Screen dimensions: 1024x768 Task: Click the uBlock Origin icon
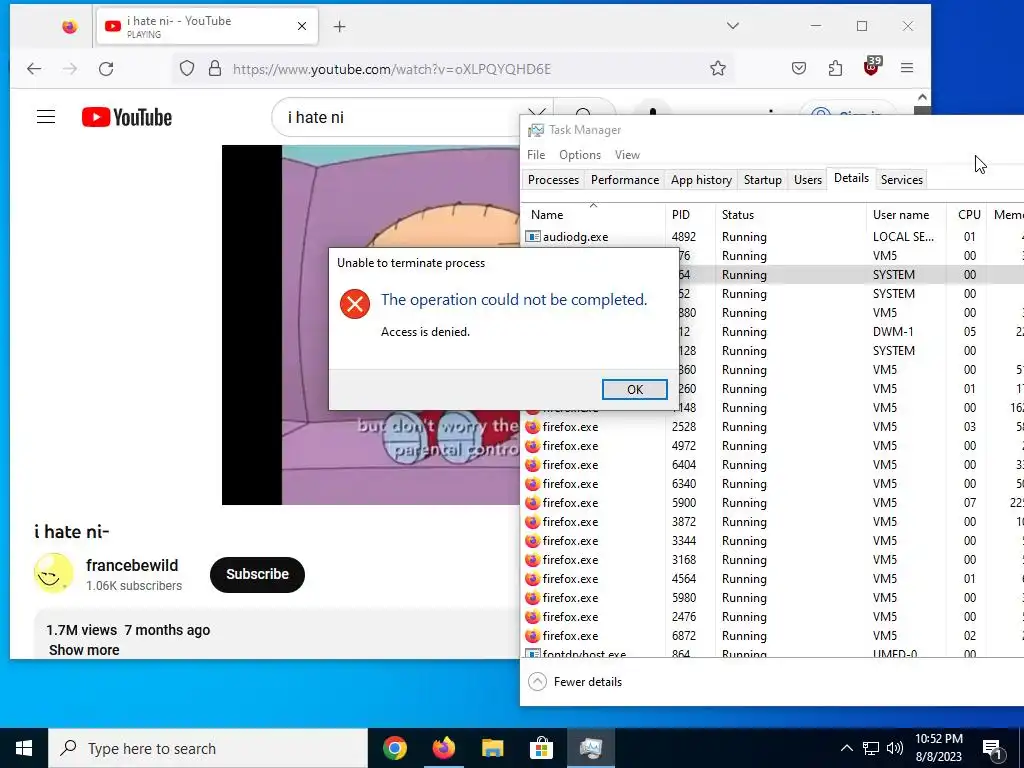tap(872, 66)
